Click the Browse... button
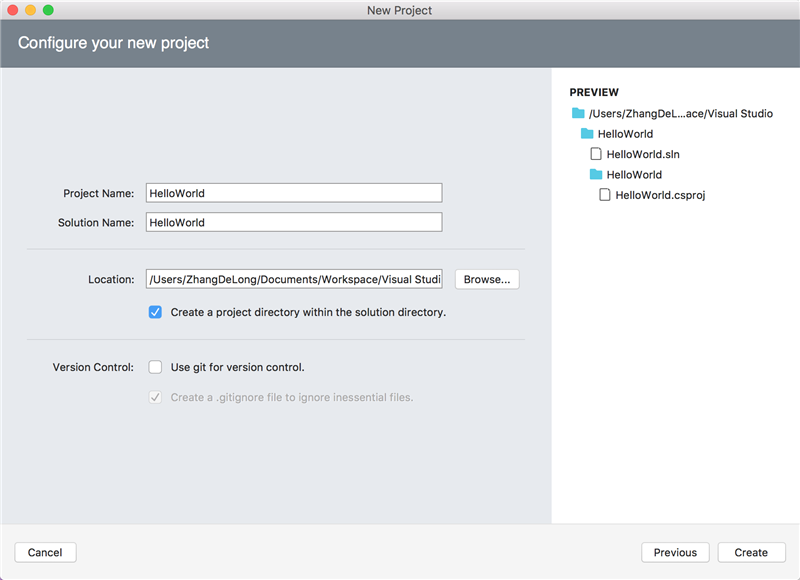 (487, 280)
